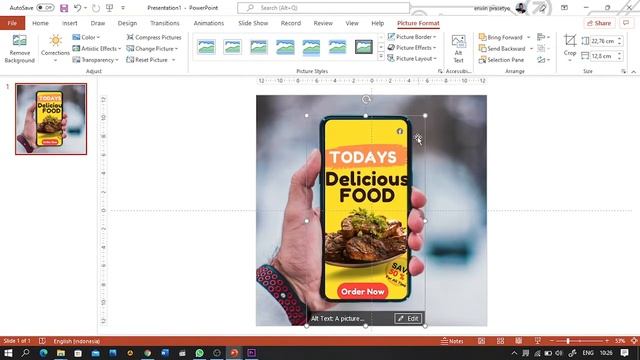Open the View tab
This screenshot has width=640, height=360.
click(x=352, y=23)
